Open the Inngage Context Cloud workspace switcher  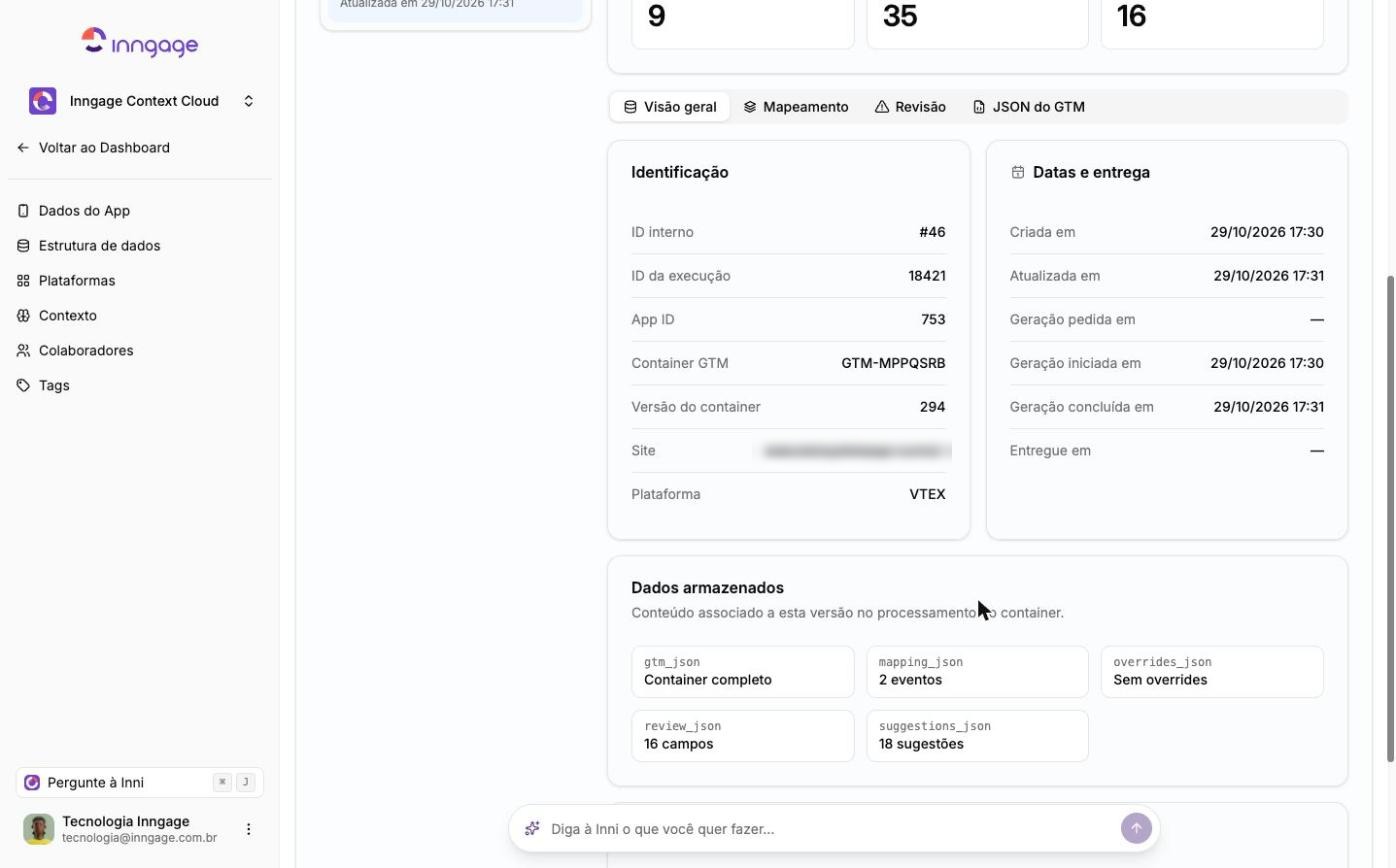click(x=141, y=101)
